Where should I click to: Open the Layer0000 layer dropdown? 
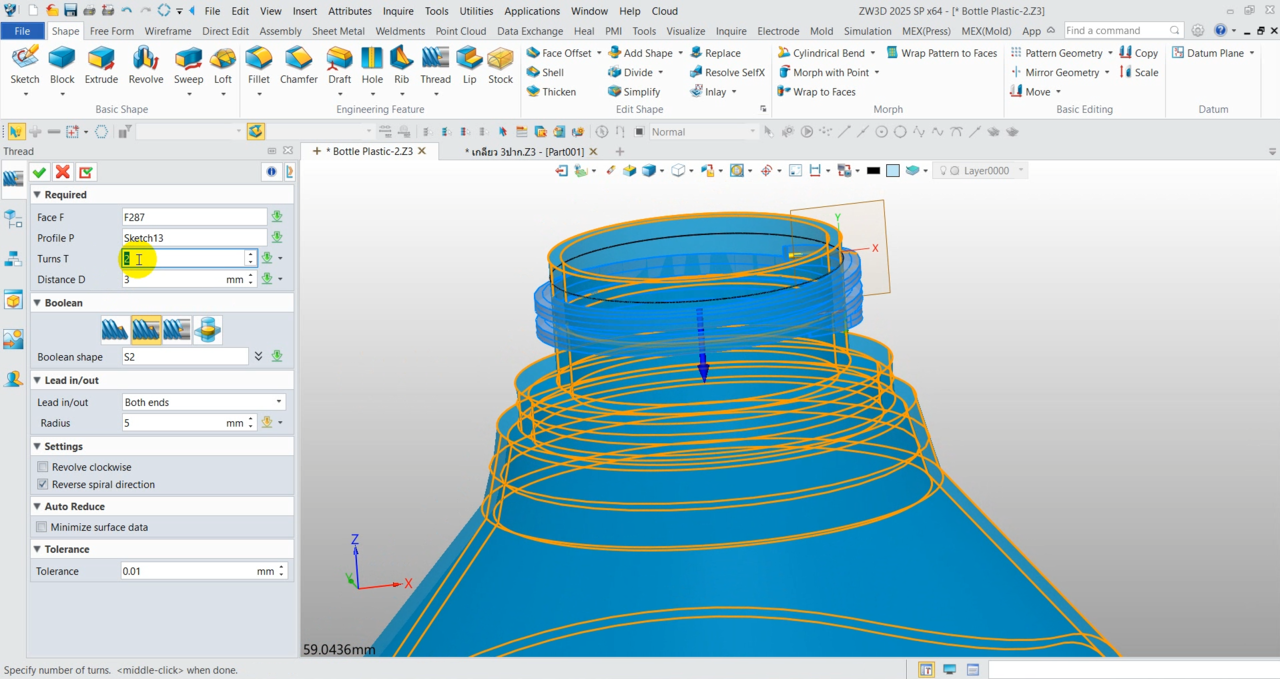click(1020, 171)
